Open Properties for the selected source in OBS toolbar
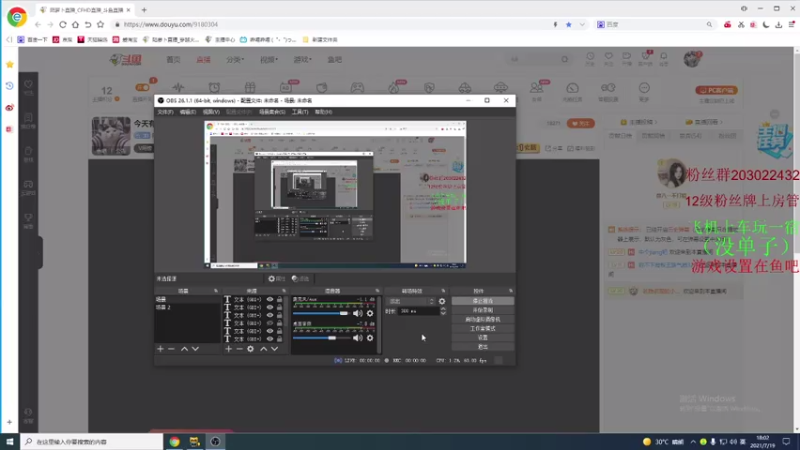The image size is (800, 450). tap(277, 279)
